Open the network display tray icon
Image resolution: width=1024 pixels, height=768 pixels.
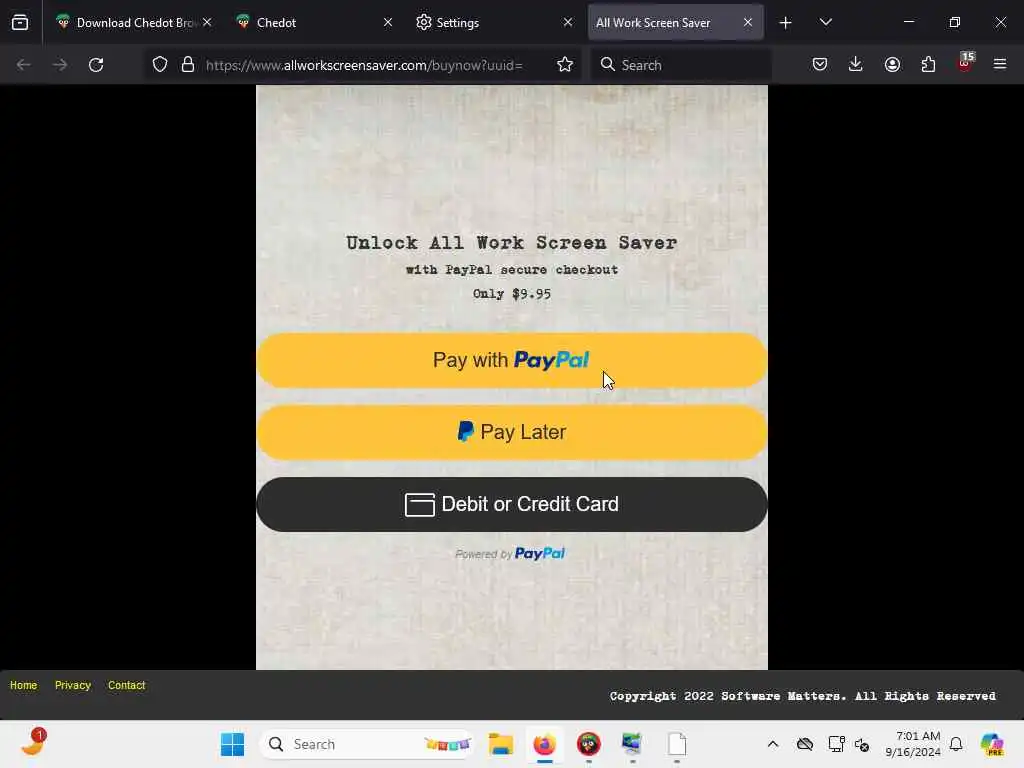pyautogui.click(x=837, y=744)
